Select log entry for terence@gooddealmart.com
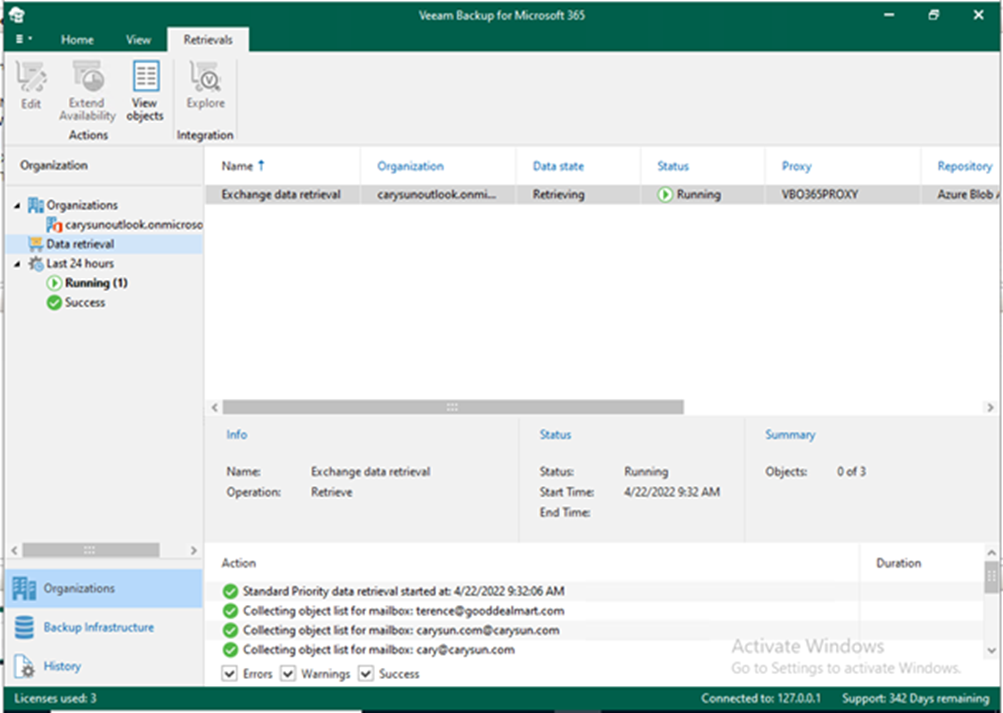1003x713 pixels. coord(403,611)
